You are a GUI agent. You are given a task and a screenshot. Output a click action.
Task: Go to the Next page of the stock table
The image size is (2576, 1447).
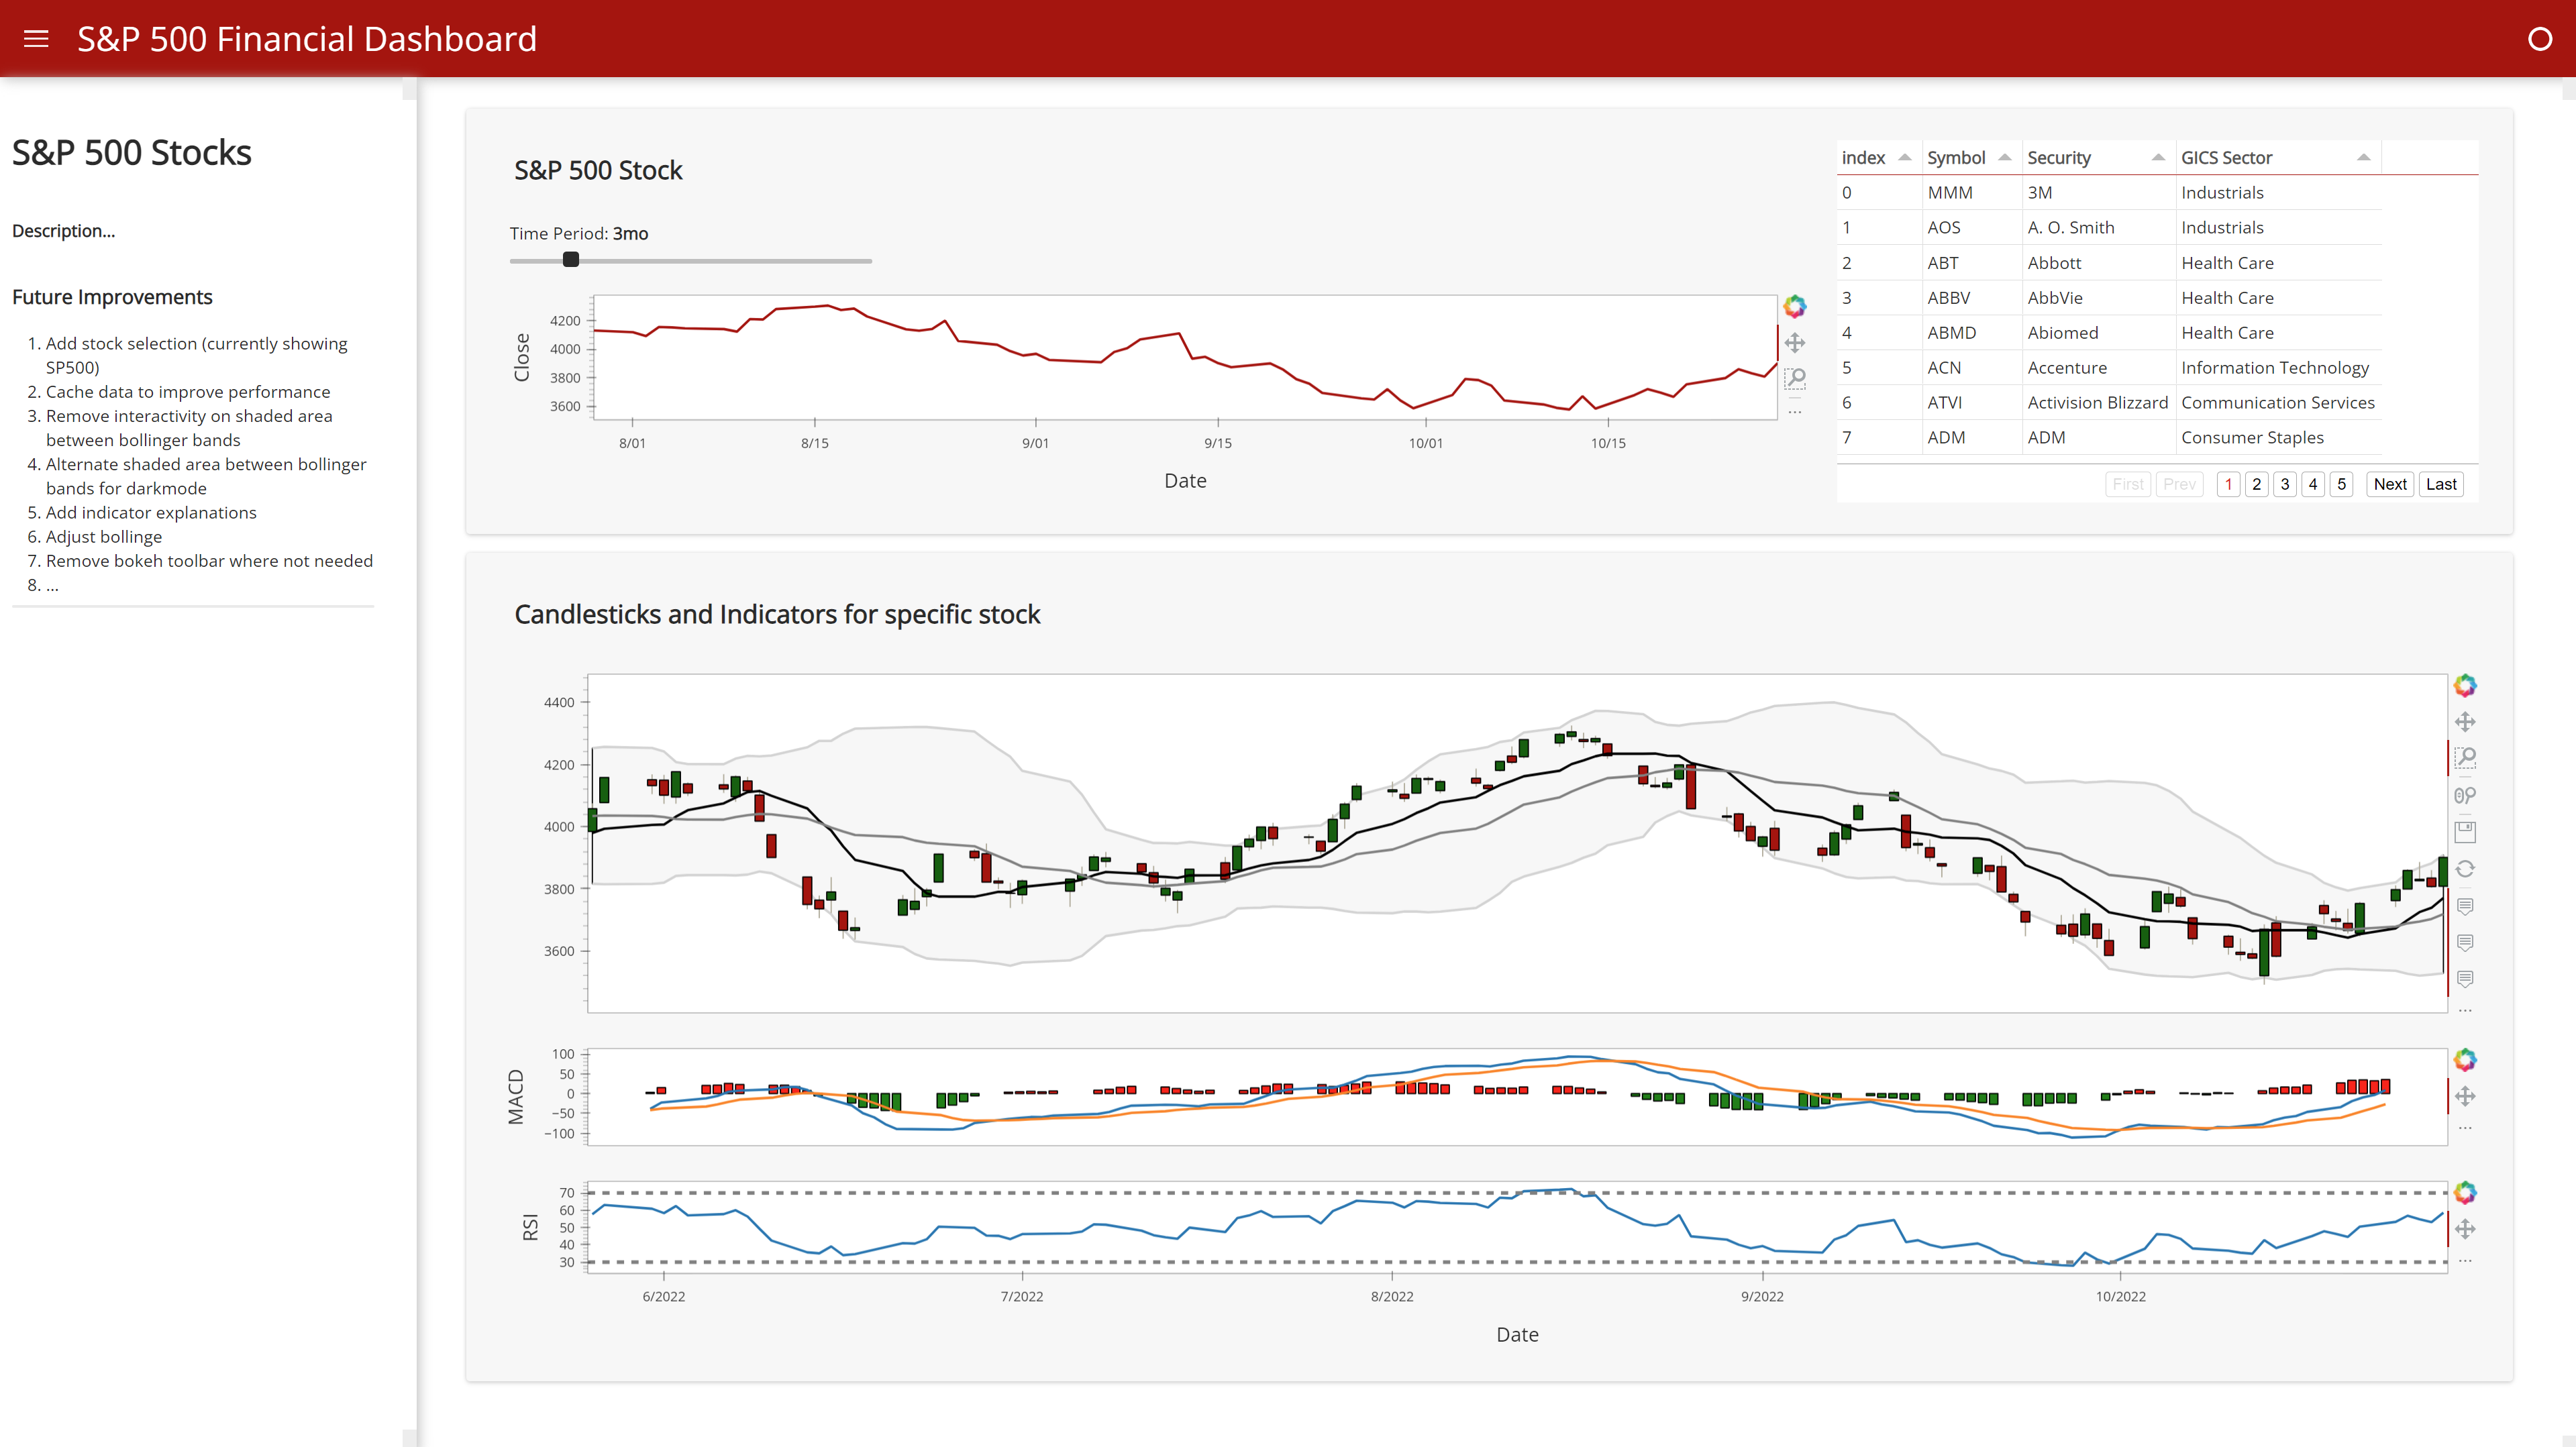[x=2390, y=484]
